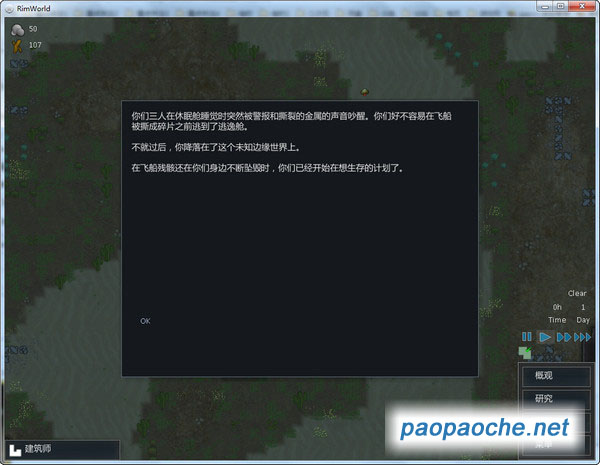Pause the game with the pause icon
This screenshot has height=465, width=600.
(527, 337)
